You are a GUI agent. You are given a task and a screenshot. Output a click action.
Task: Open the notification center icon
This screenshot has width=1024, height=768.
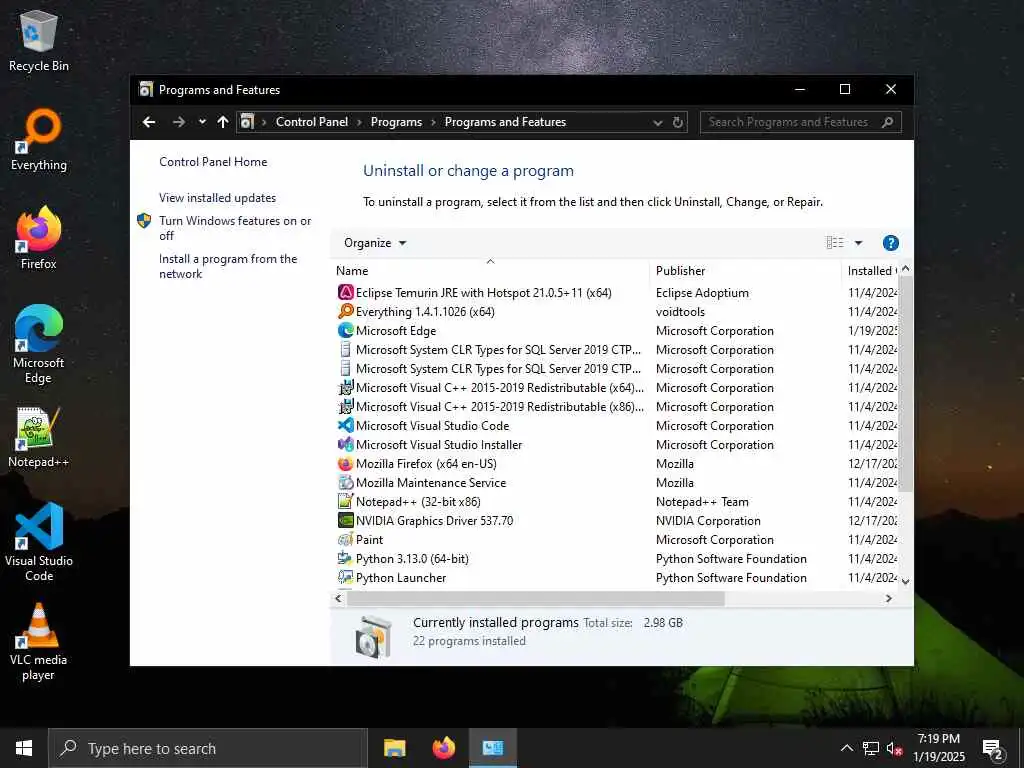click(993, 748)
